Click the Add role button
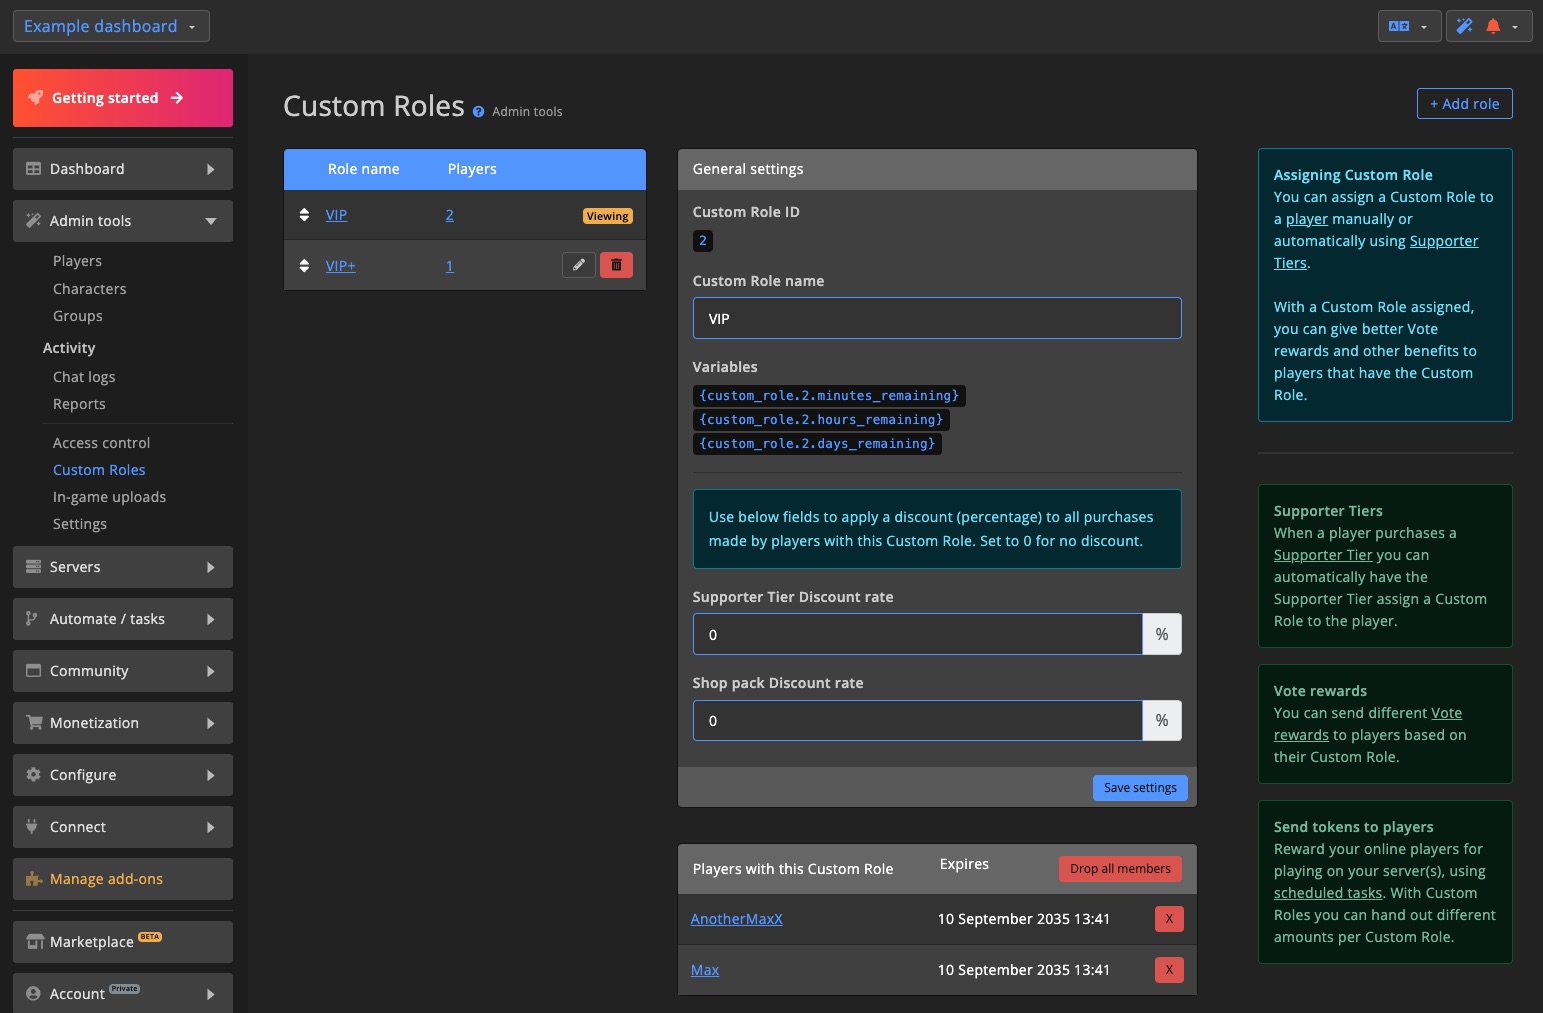The image size is (1543, 1013). pos(1464,103)
